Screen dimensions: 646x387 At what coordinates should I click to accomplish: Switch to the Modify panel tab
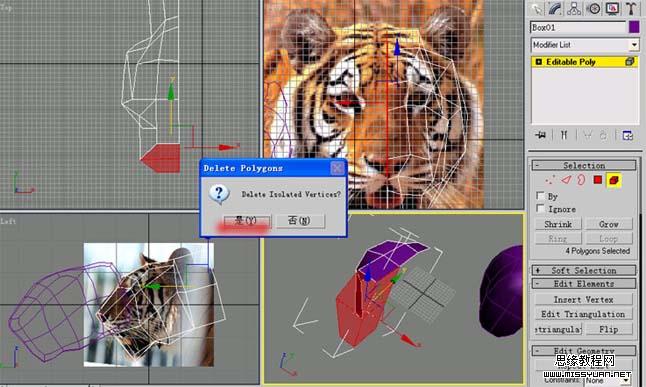click(x=555, y=9)
